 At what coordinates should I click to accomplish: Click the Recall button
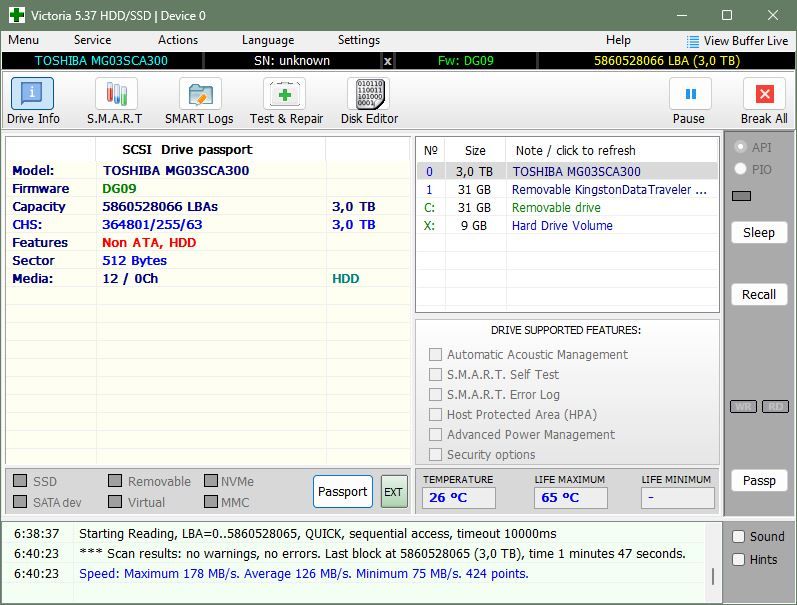click(759, 295)
